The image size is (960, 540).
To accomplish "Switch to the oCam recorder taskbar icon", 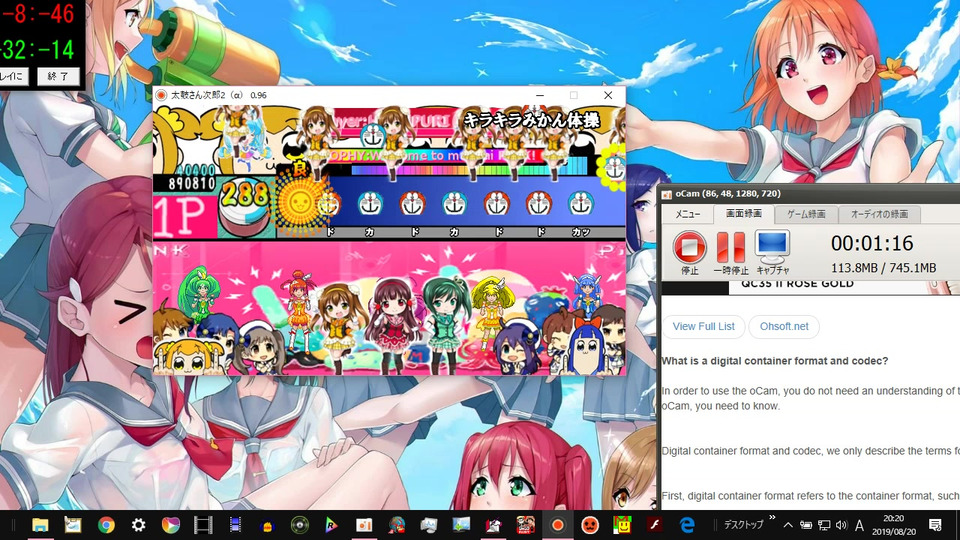I will coord(557,525).
